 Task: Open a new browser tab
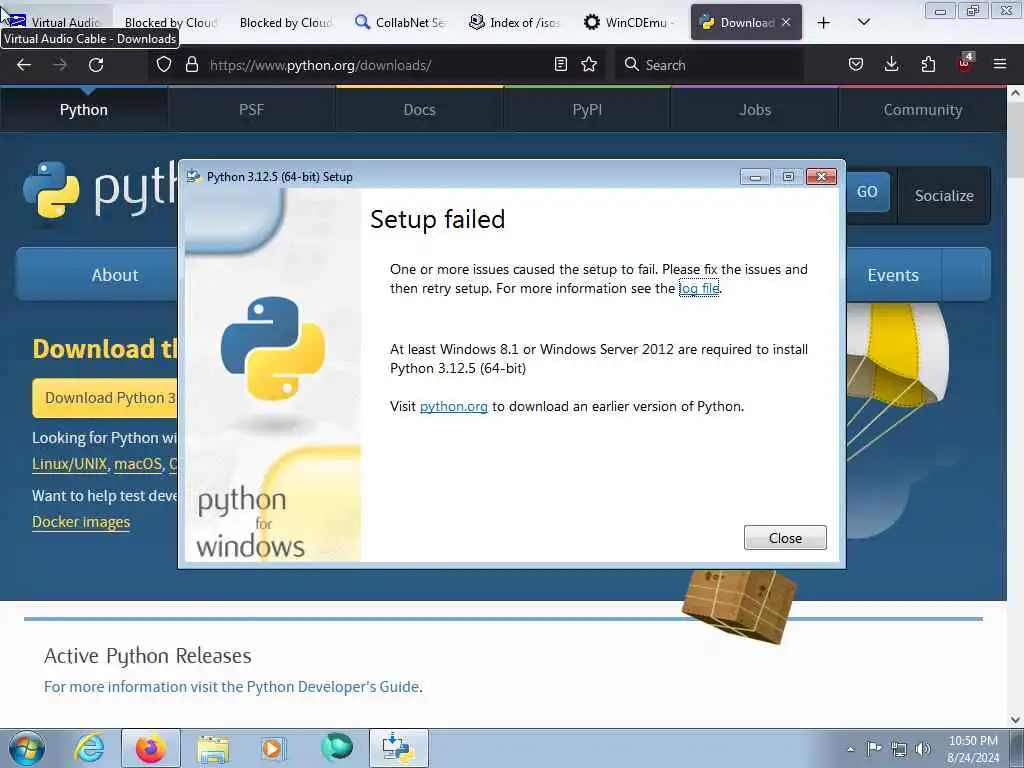(x=824, y=23)
